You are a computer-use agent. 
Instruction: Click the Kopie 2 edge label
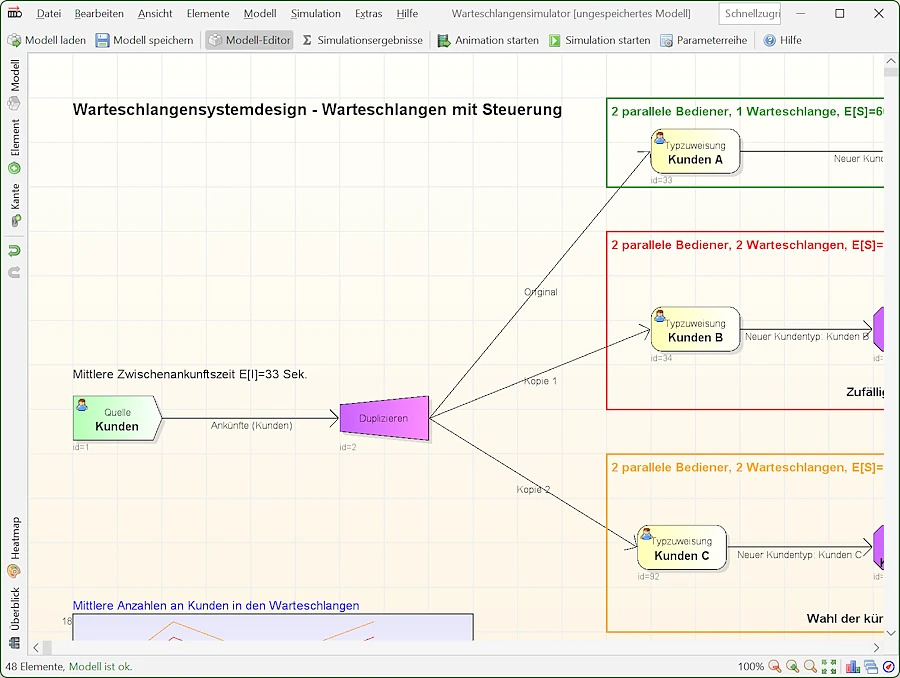tap(533, 489)
